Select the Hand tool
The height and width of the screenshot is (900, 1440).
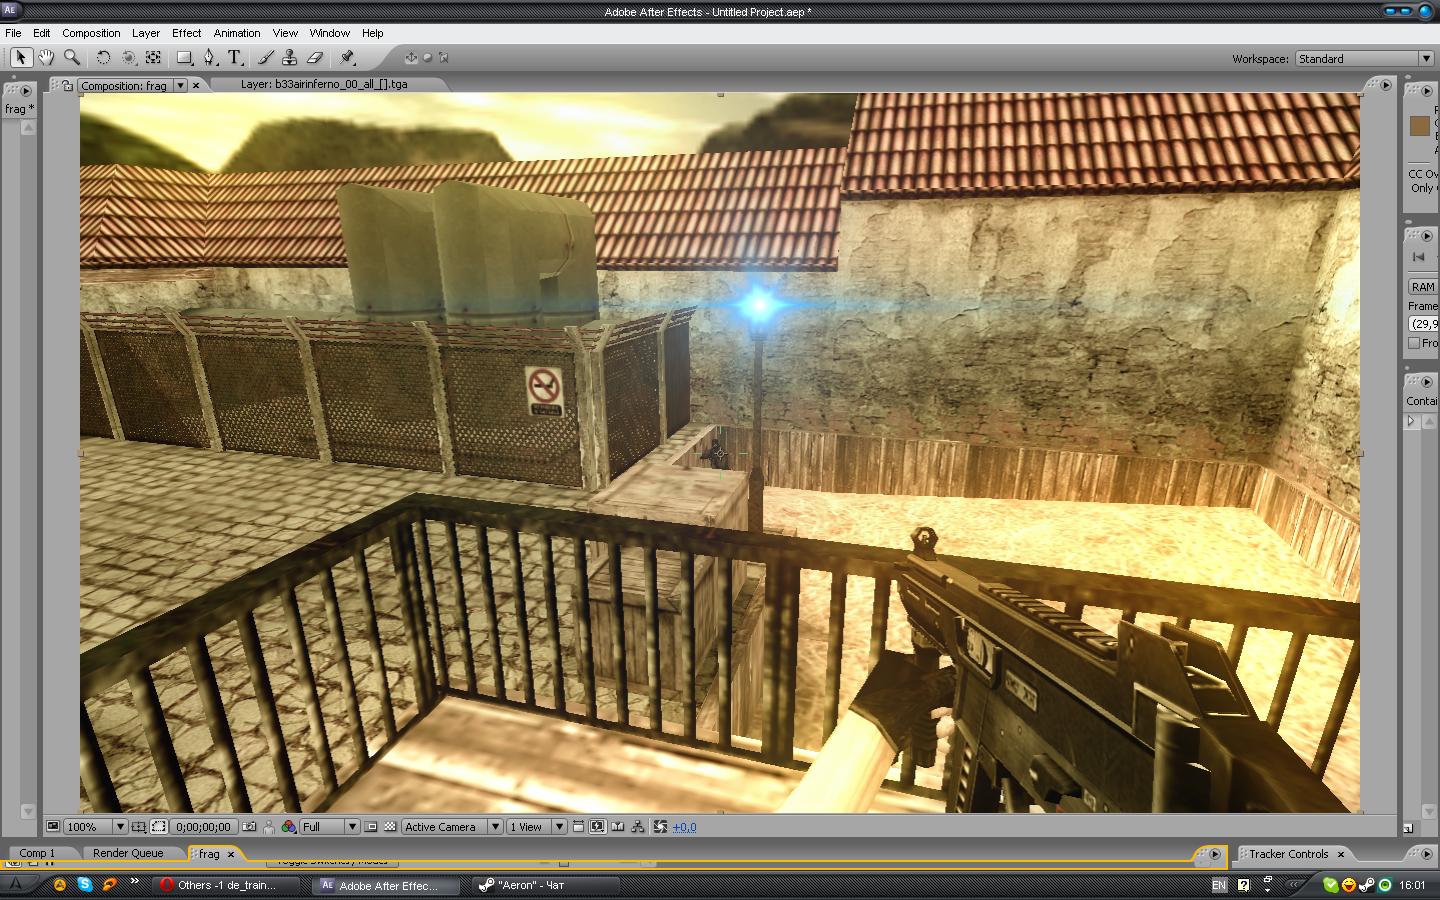coord(46,58)
